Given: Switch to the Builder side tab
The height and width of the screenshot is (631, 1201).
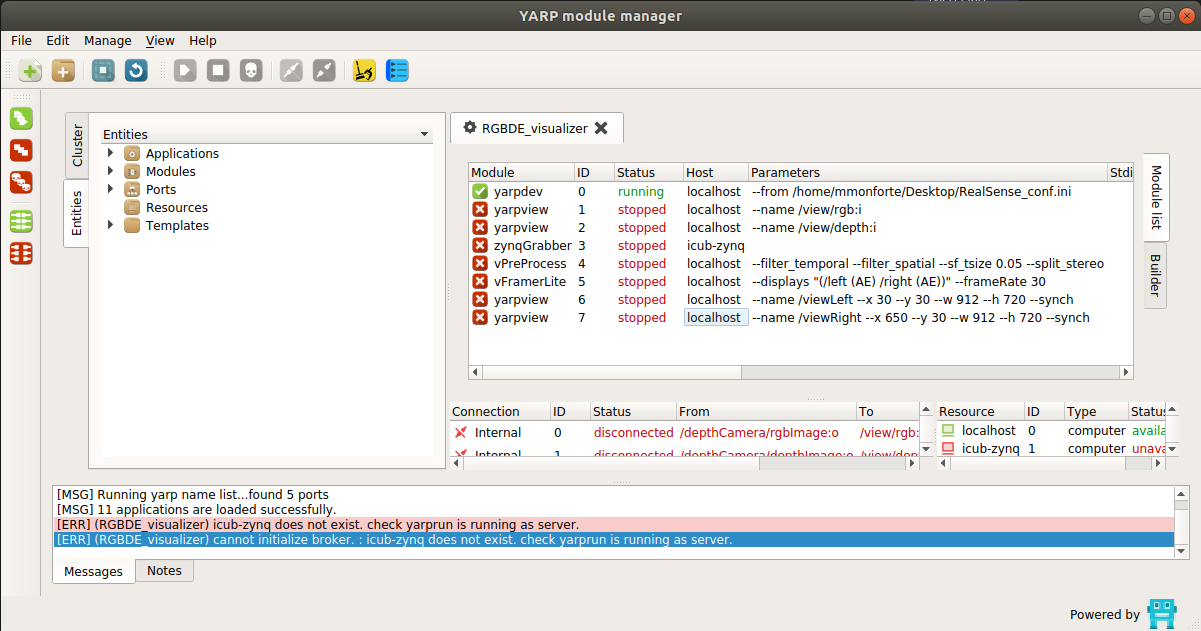Looking at the screenshot, I should tap(1155, 275).
